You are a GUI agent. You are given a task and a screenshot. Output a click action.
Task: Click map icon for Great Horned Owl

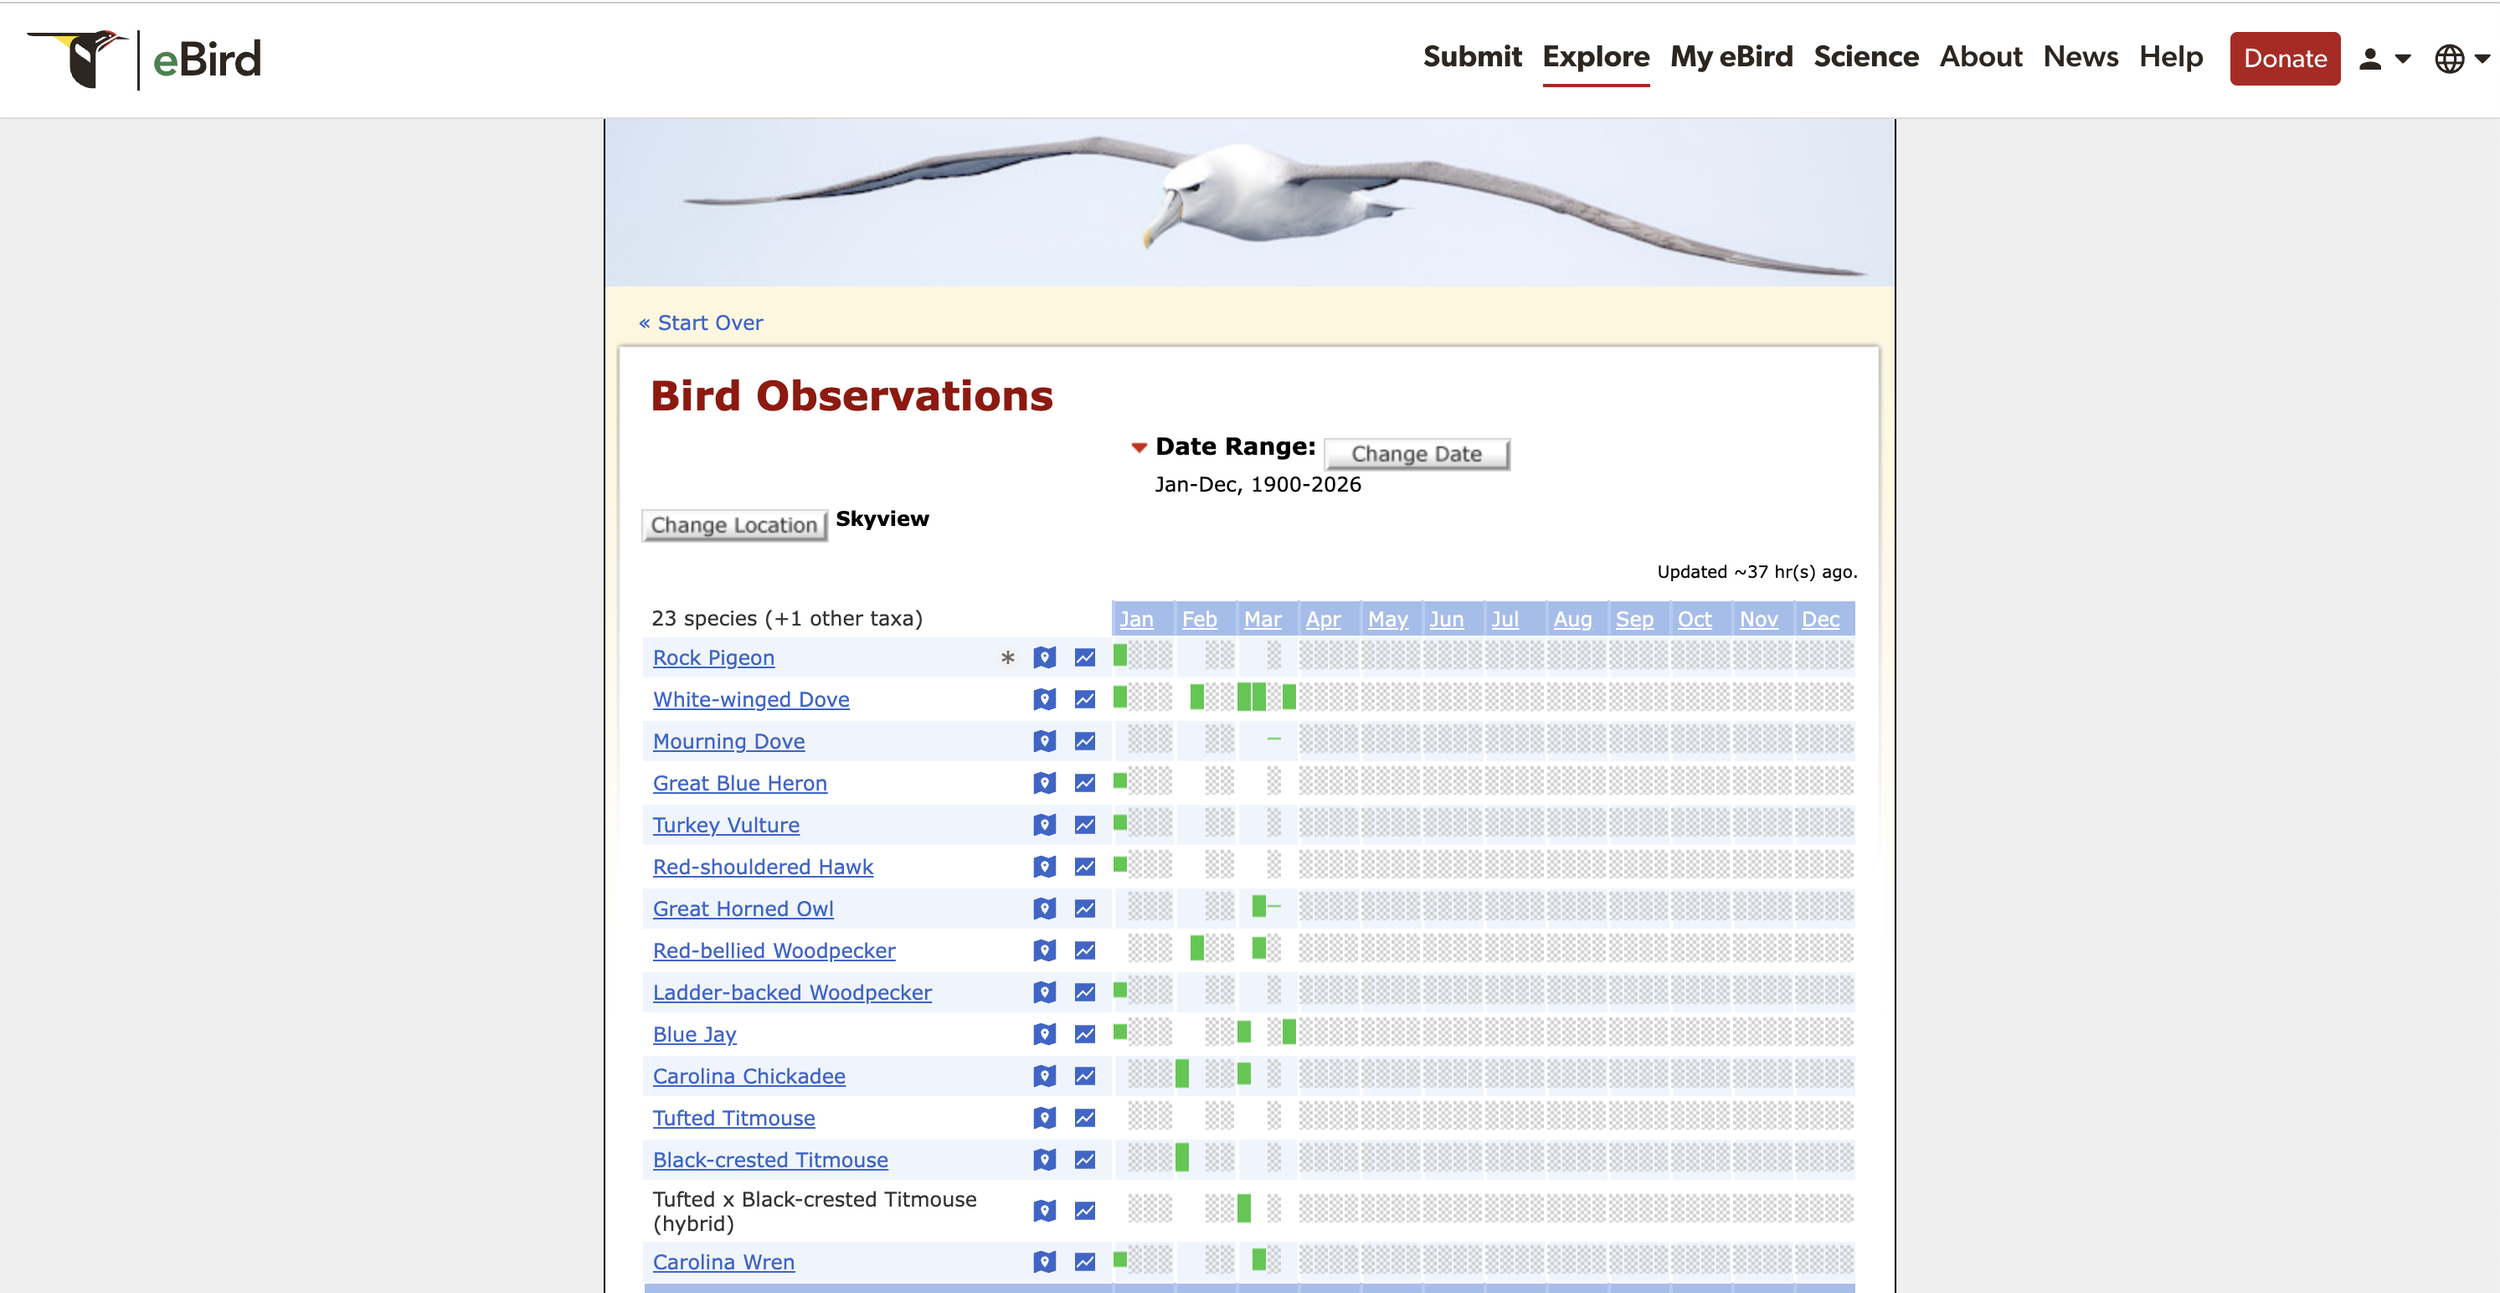[1044, 908]
